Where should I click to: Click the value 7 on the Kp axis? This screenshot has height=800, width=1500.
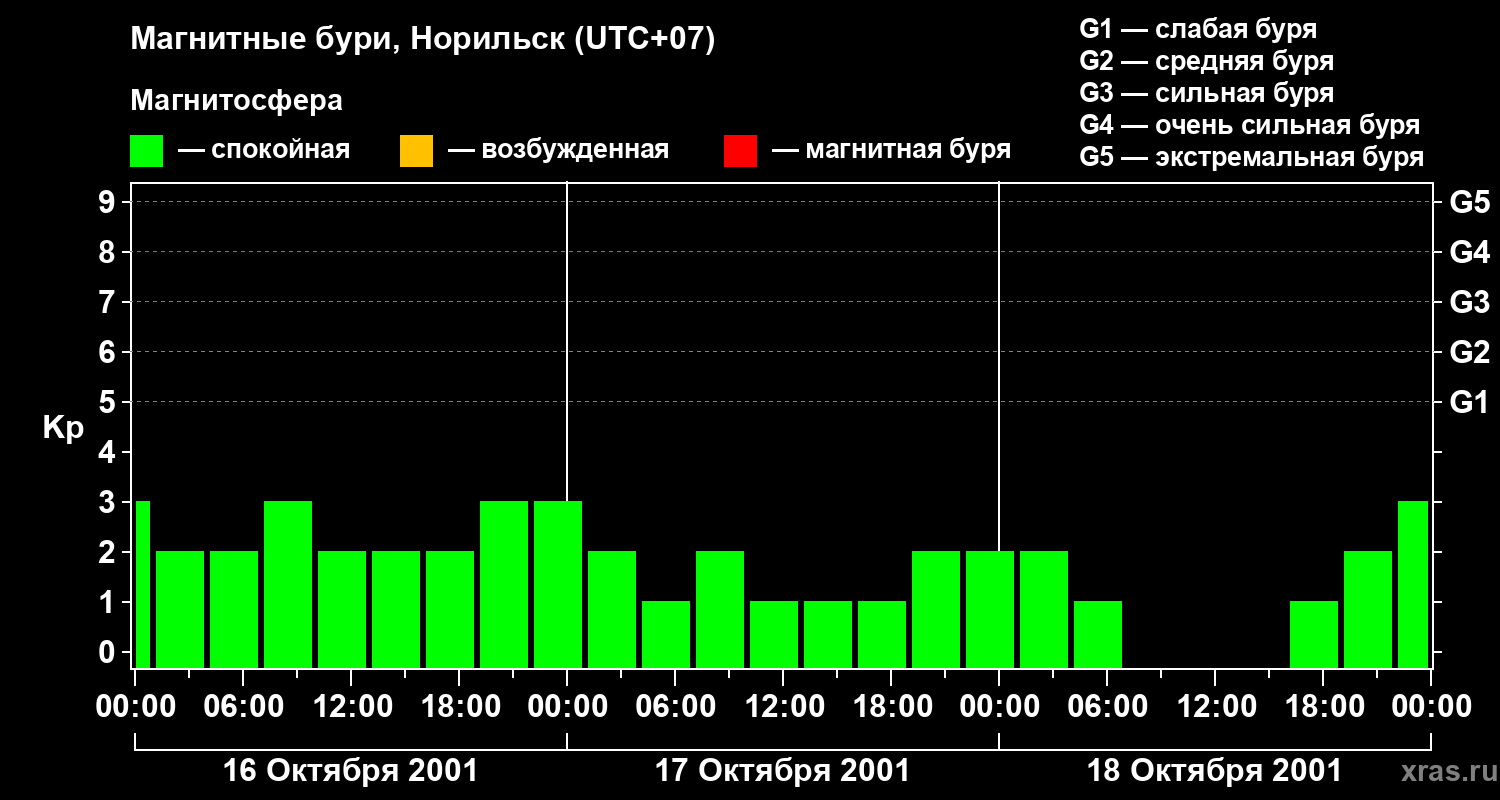click(109, 303)
